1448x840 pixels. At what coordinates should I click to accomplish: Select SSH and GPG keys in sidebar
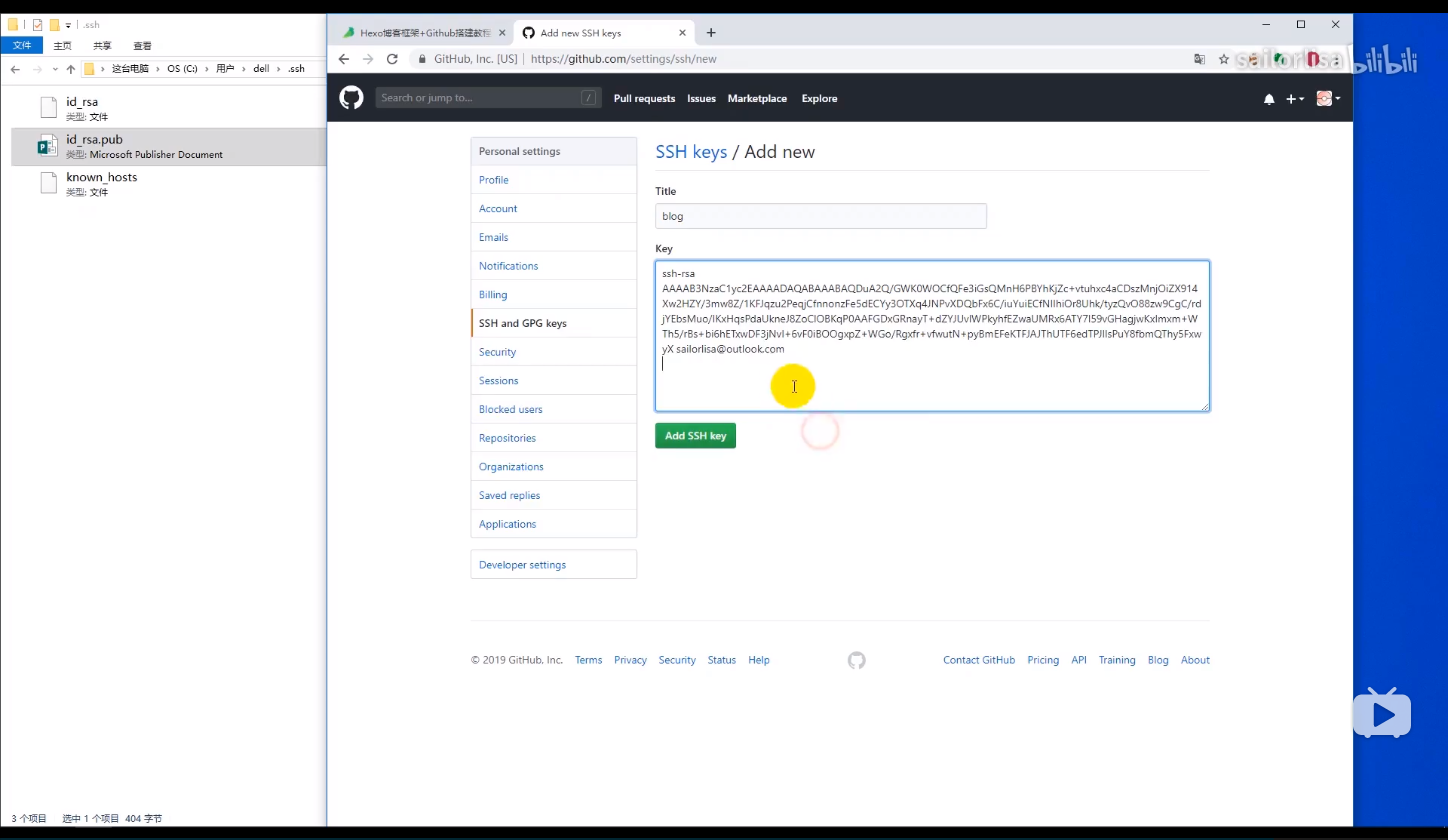click(554, 323)
